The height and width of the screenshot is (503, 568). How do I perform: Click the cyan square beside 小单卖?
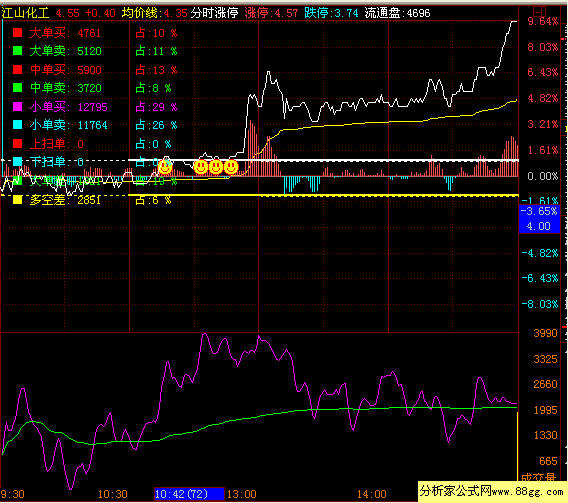17,125
